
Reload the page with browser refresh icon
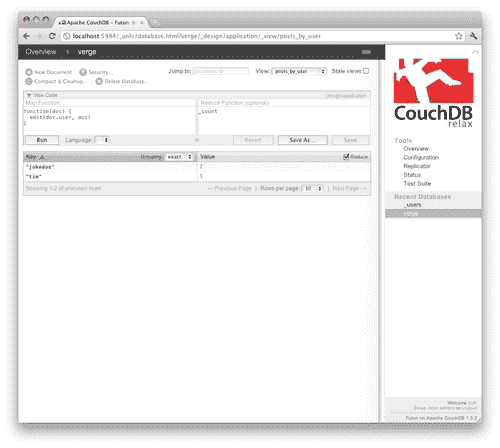tap(52, 36)
